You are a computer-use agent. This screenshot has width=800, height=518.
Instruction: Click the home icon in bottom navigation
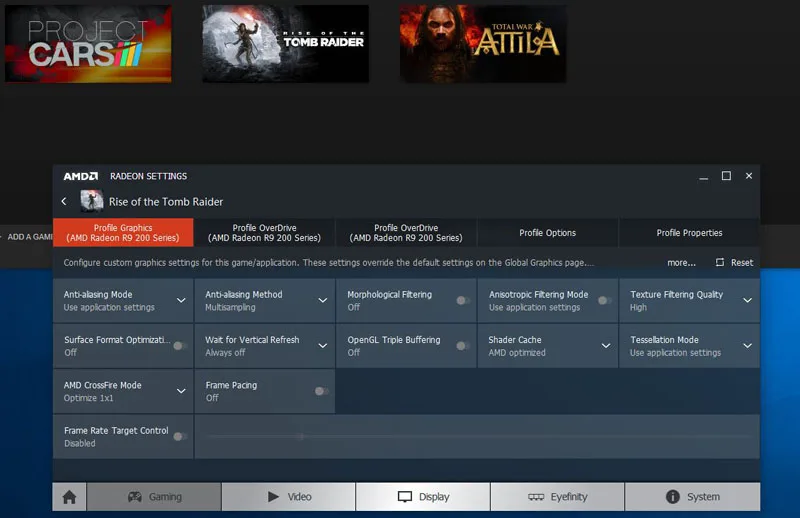point(69,497)
